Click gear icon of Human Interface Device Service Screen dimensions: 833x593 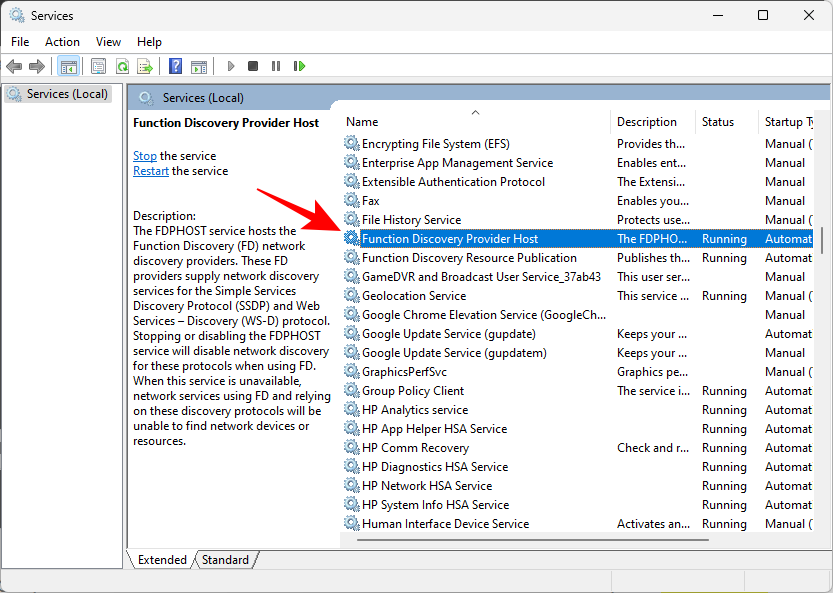click(x=351, y=523)
